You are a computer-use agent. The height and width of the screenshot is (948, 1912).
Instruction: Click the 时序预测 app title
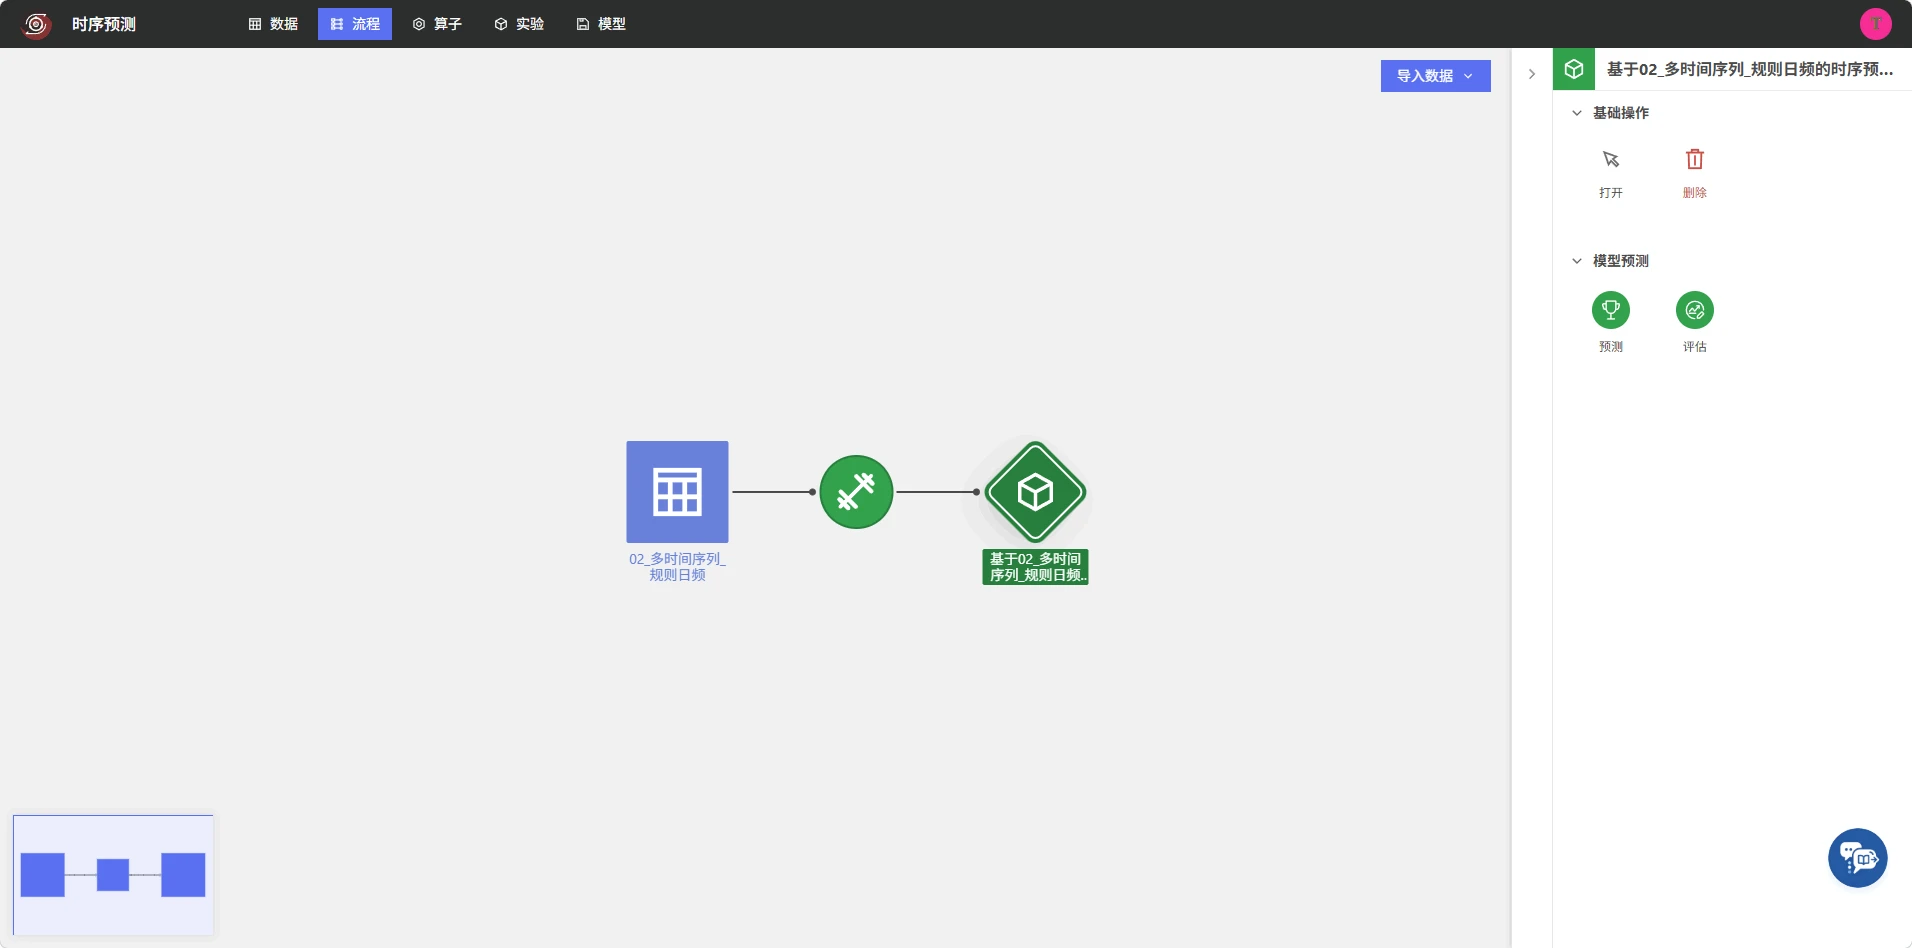104,24
